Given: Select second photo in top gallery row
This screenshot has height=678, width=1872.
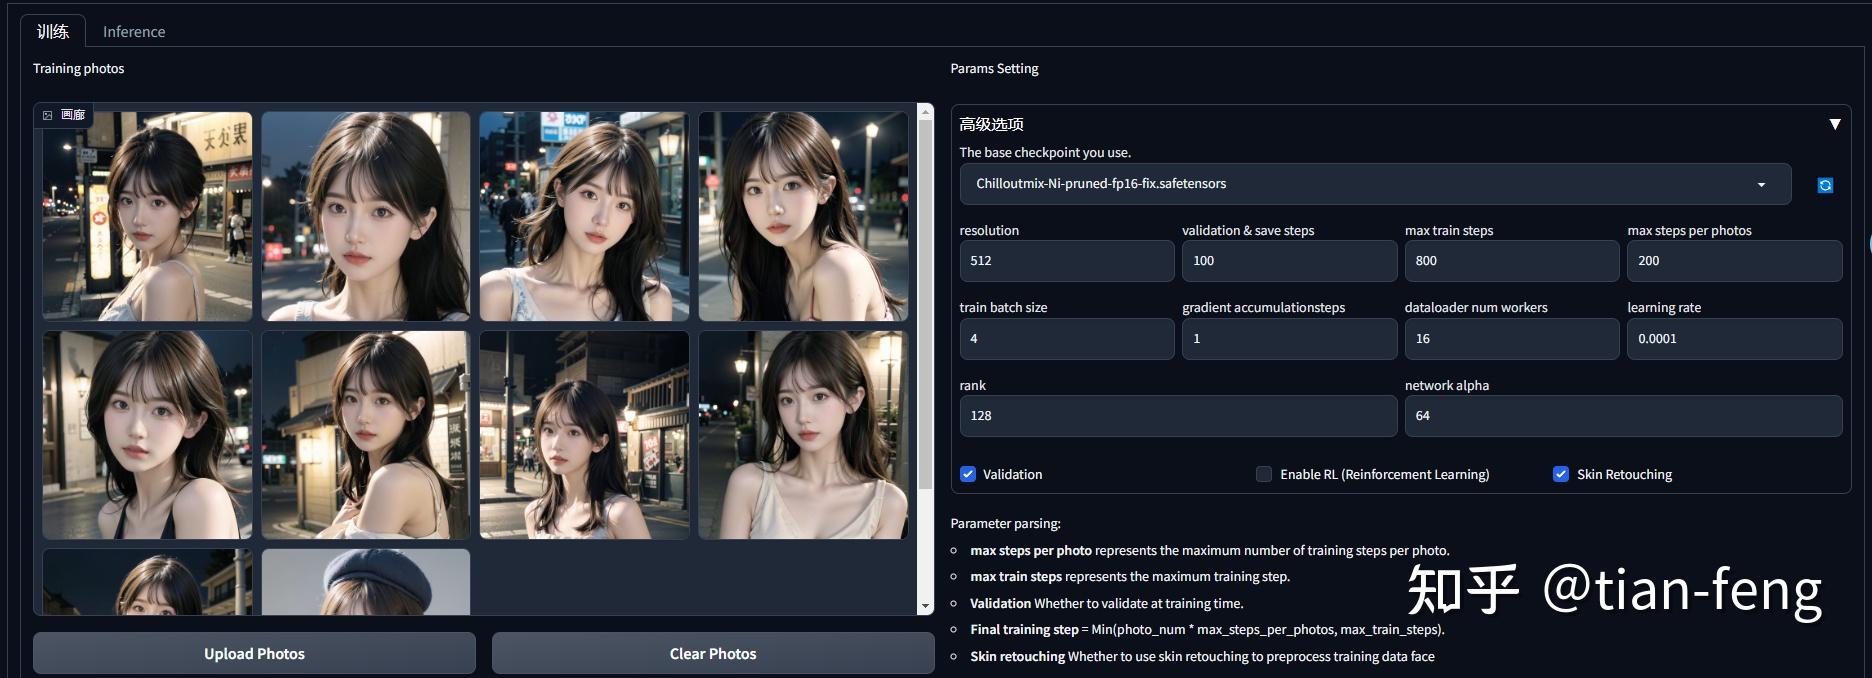Looking at the screenshot, I should [366, 216].
